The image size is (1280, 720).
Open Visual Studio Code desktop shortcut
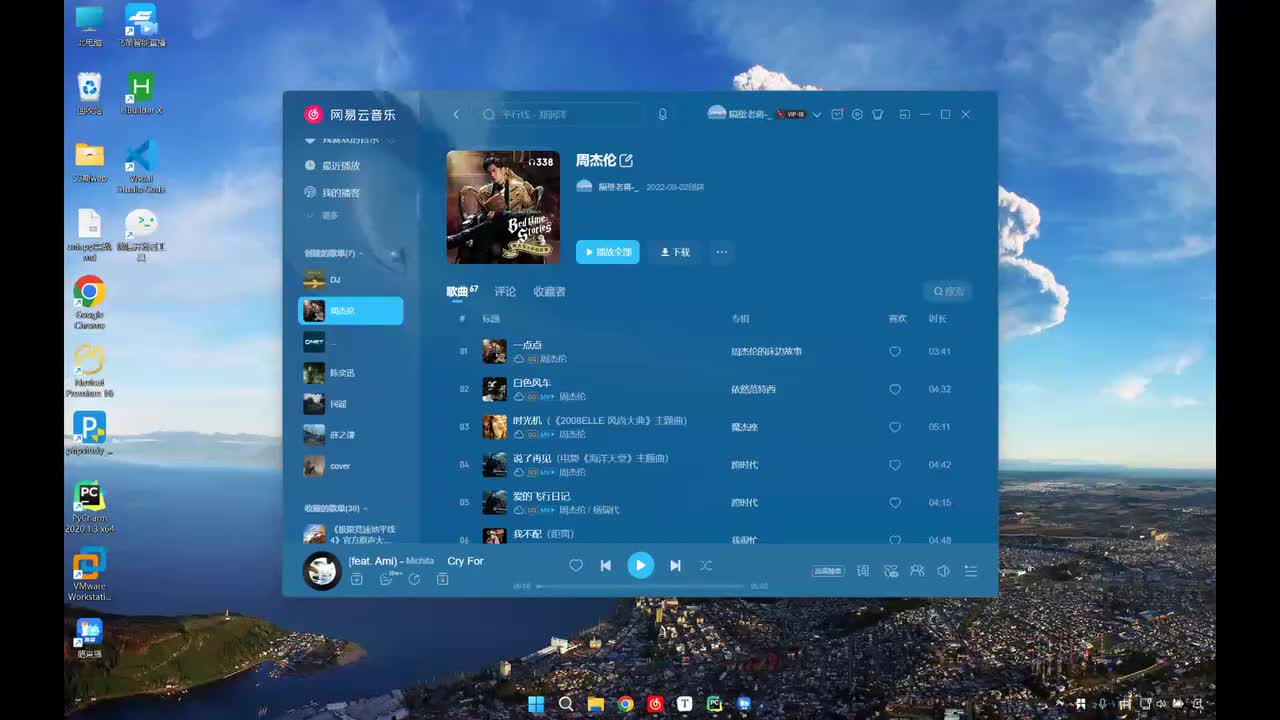[x=141, y=167]
